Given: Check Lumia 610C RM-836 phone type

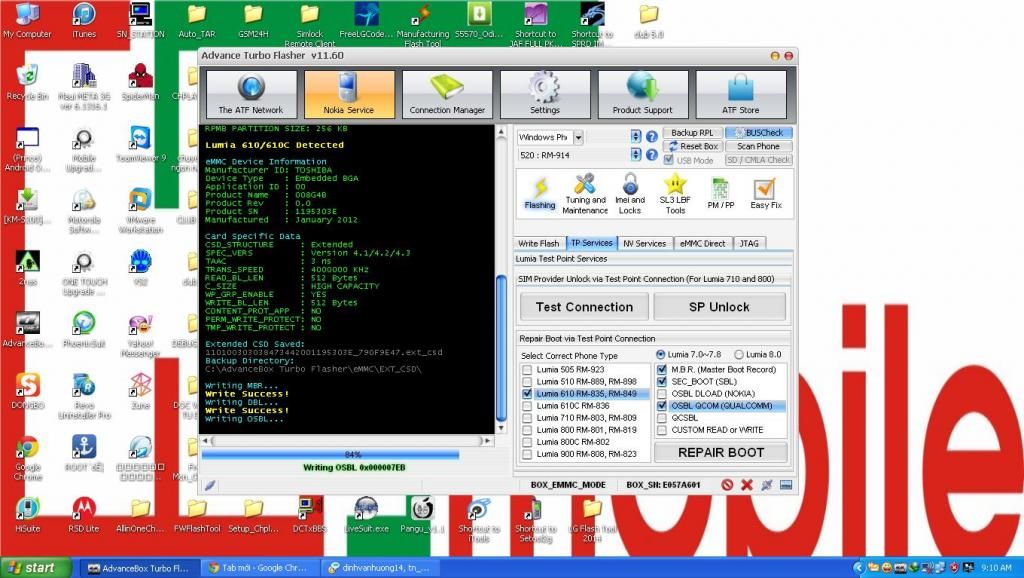Looking at the screenshot, I should click(x=527, y=406).
